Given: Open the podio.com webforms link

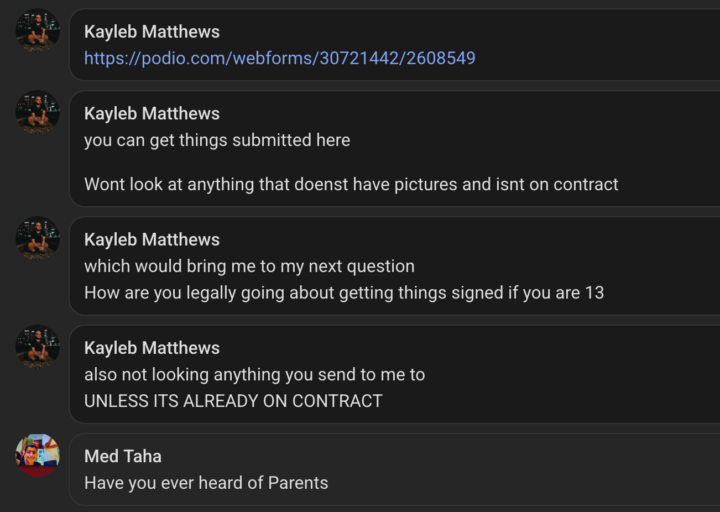Looking at the screenshot, I should pos(280,58).
